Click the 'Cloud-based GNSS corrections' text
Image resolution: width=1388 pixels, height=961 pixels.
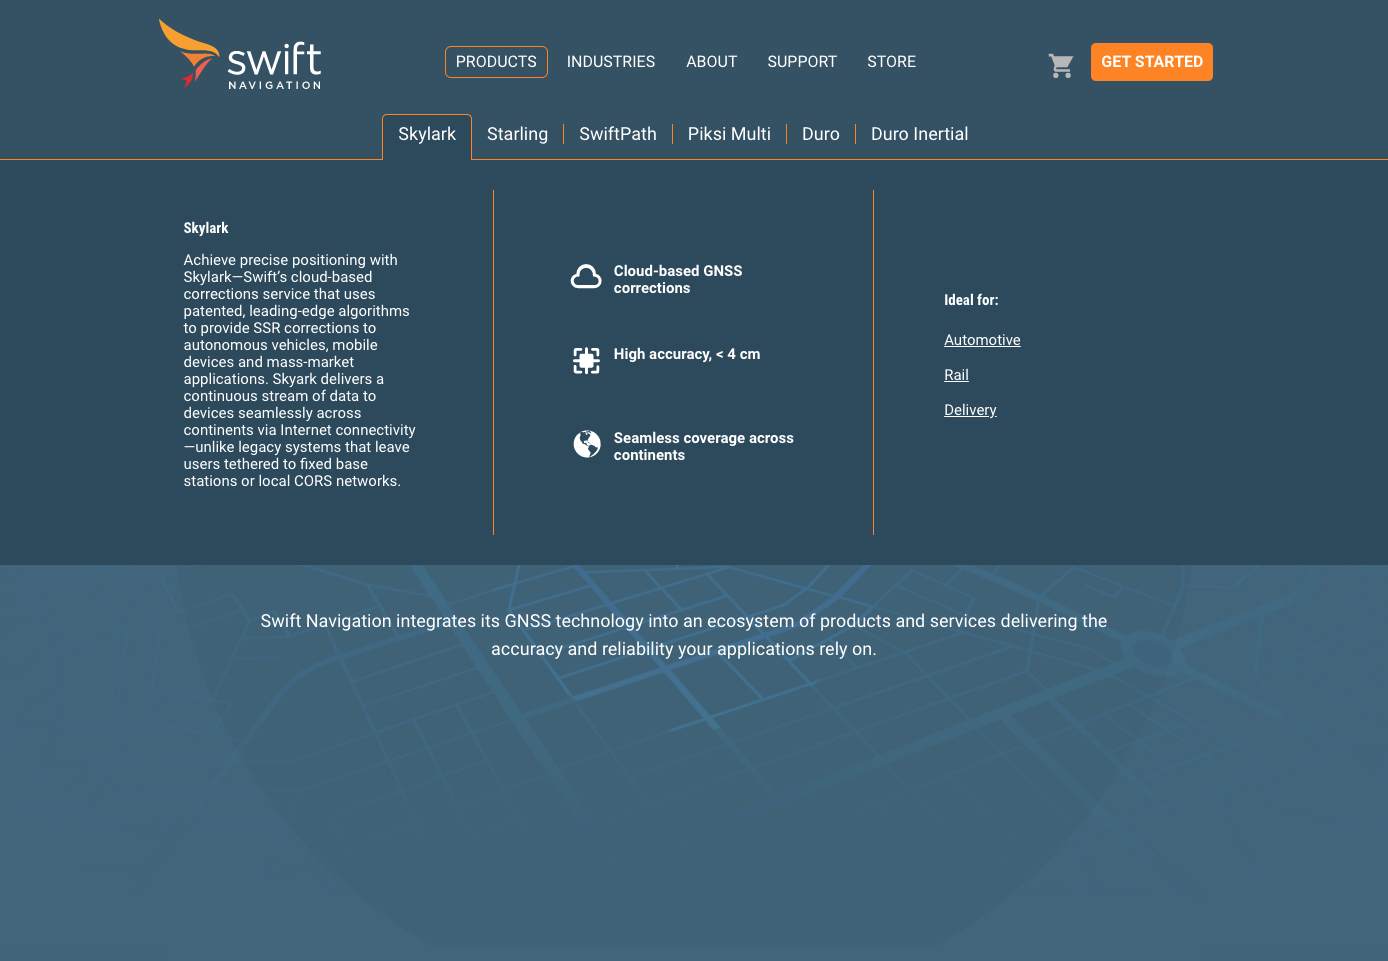point(678,279)
